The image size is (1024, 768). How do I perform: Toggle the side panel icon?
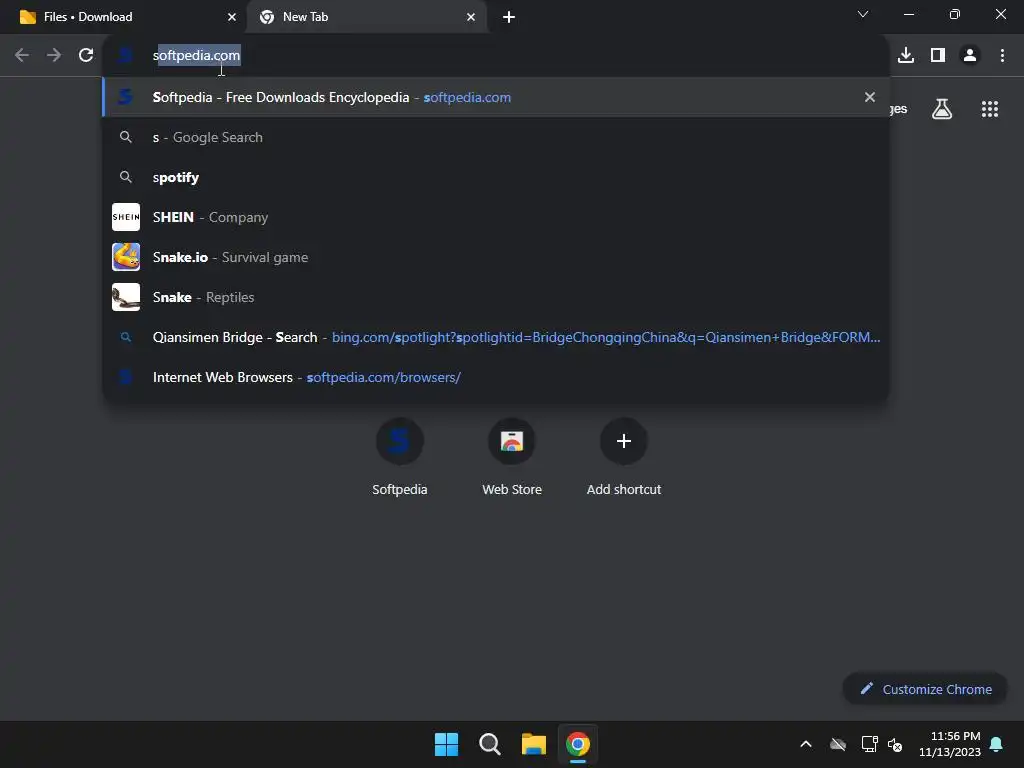tap(938, 55)
